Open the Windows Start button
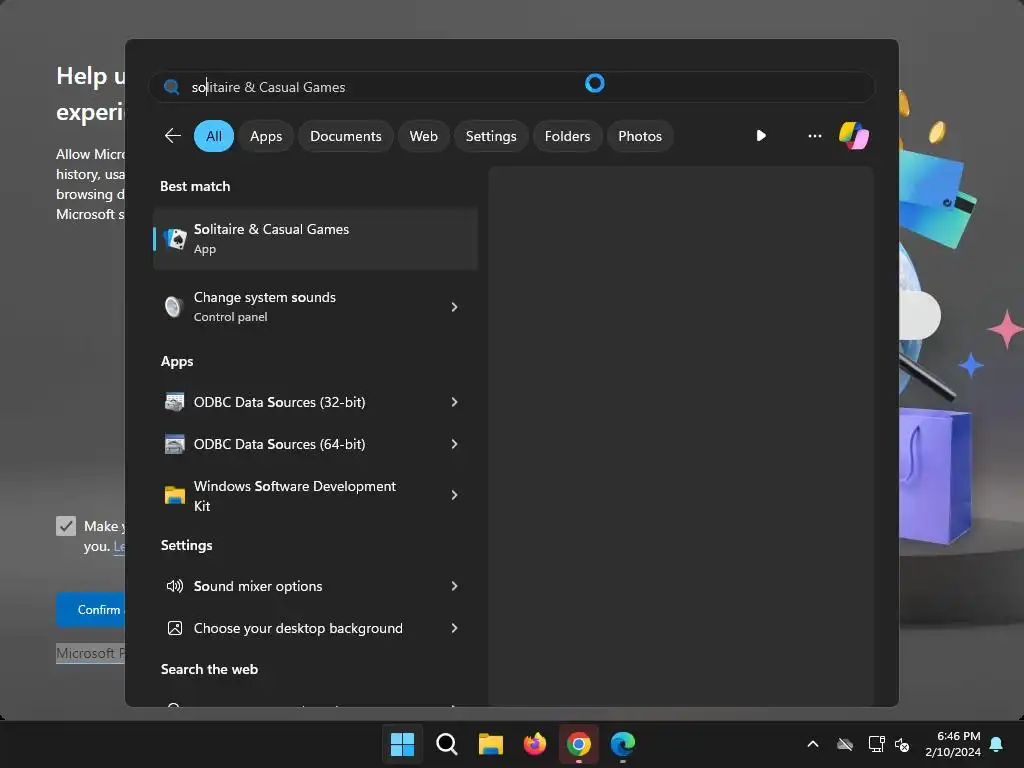Image resolution: width=1024 pixels, height=768 pixels. (x=402, y=744)
